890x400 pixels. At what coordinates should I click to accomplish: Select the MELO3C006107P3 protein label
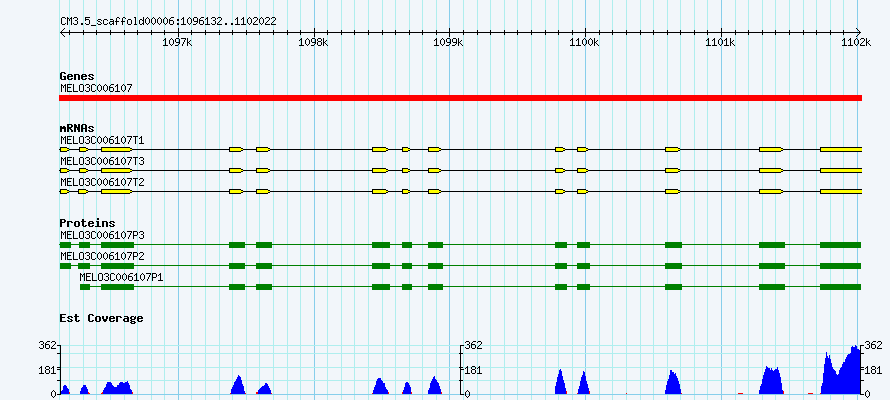coord(102,235)
